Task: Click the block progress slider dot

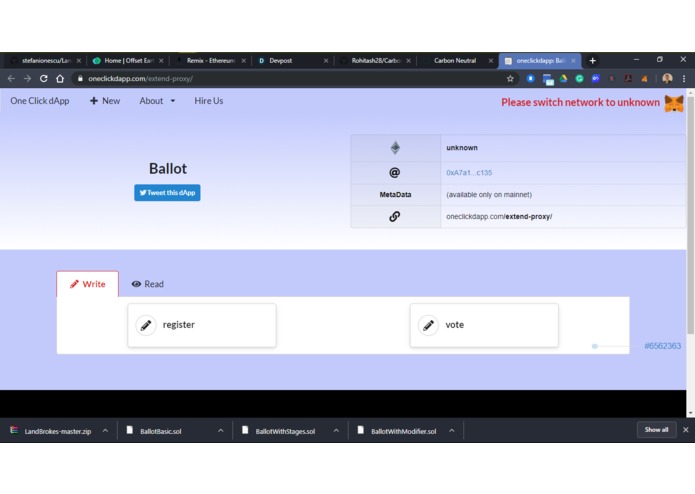Action: [595, 346]
